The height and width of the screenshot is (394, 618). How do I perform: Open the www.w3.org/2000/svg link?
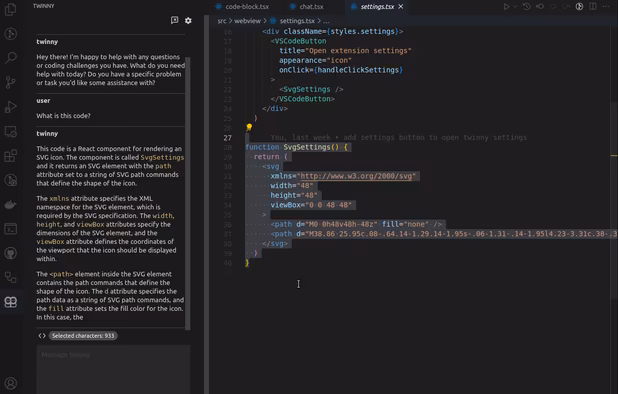pyautogui.click(x=356, y=176)
